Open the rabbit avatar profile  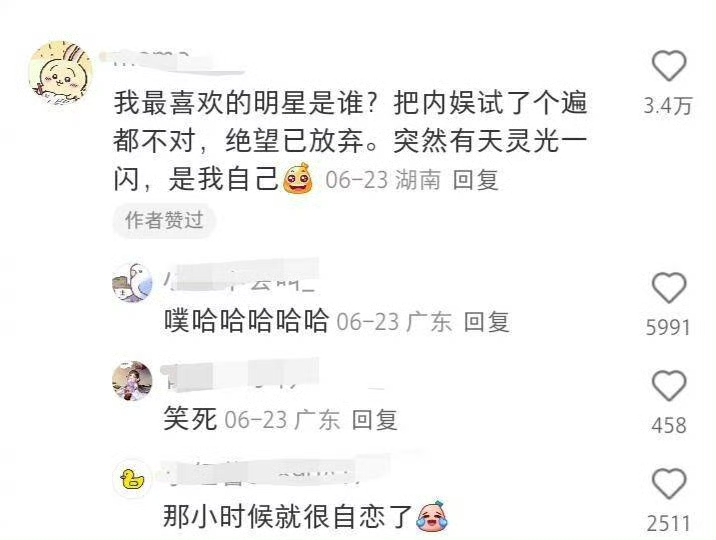[x=60, y=72]
